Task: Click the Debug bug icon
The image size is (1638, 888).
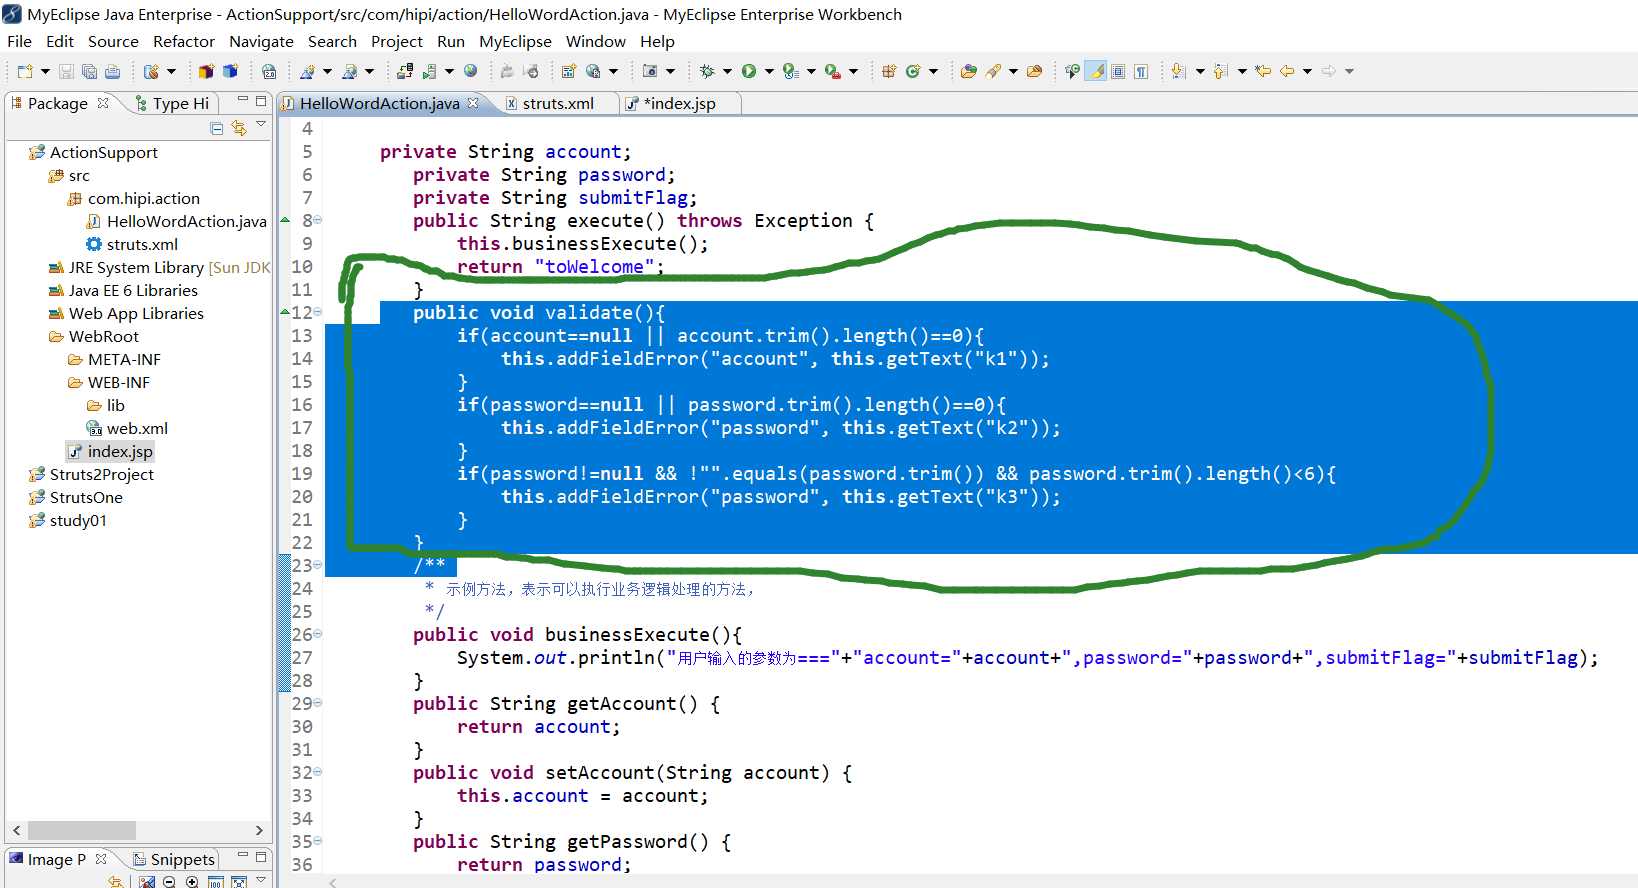Action: click(707, 71)
